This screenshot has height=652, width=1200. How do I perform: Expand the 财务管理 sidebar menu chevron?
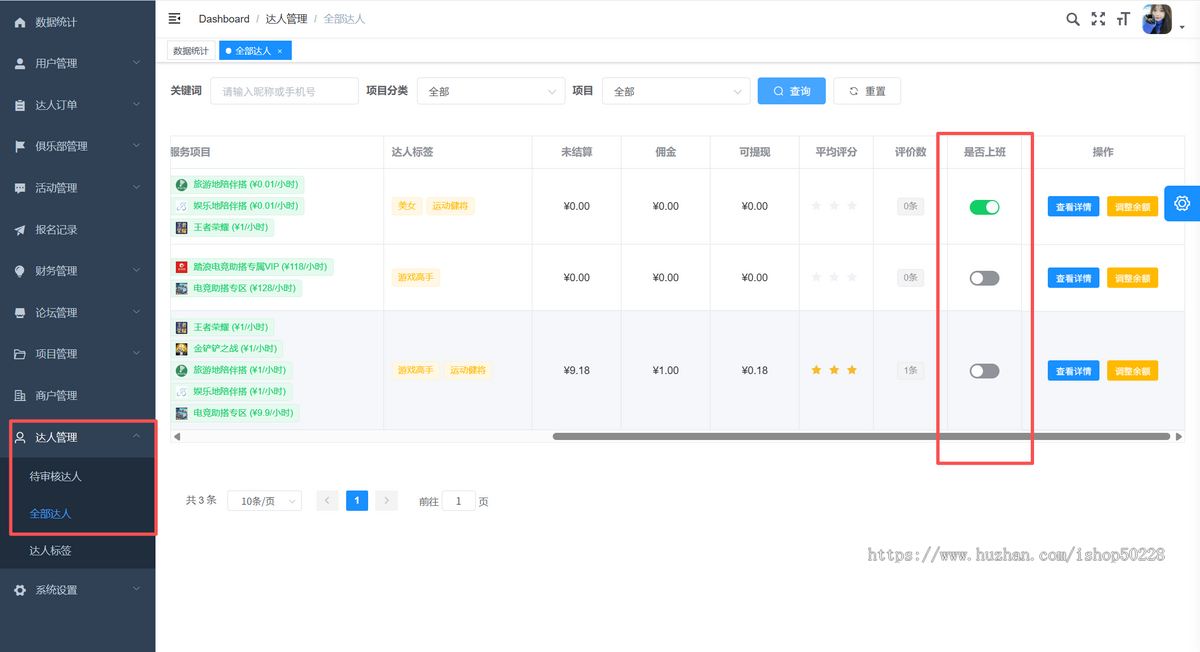[137, 271]
